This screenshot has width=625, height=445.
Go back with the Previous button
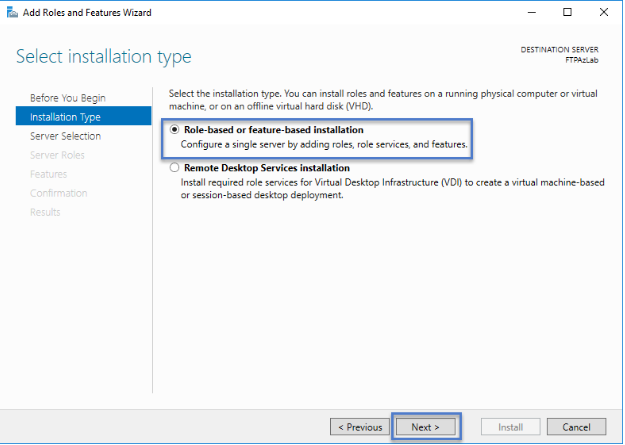pos(360,427)
